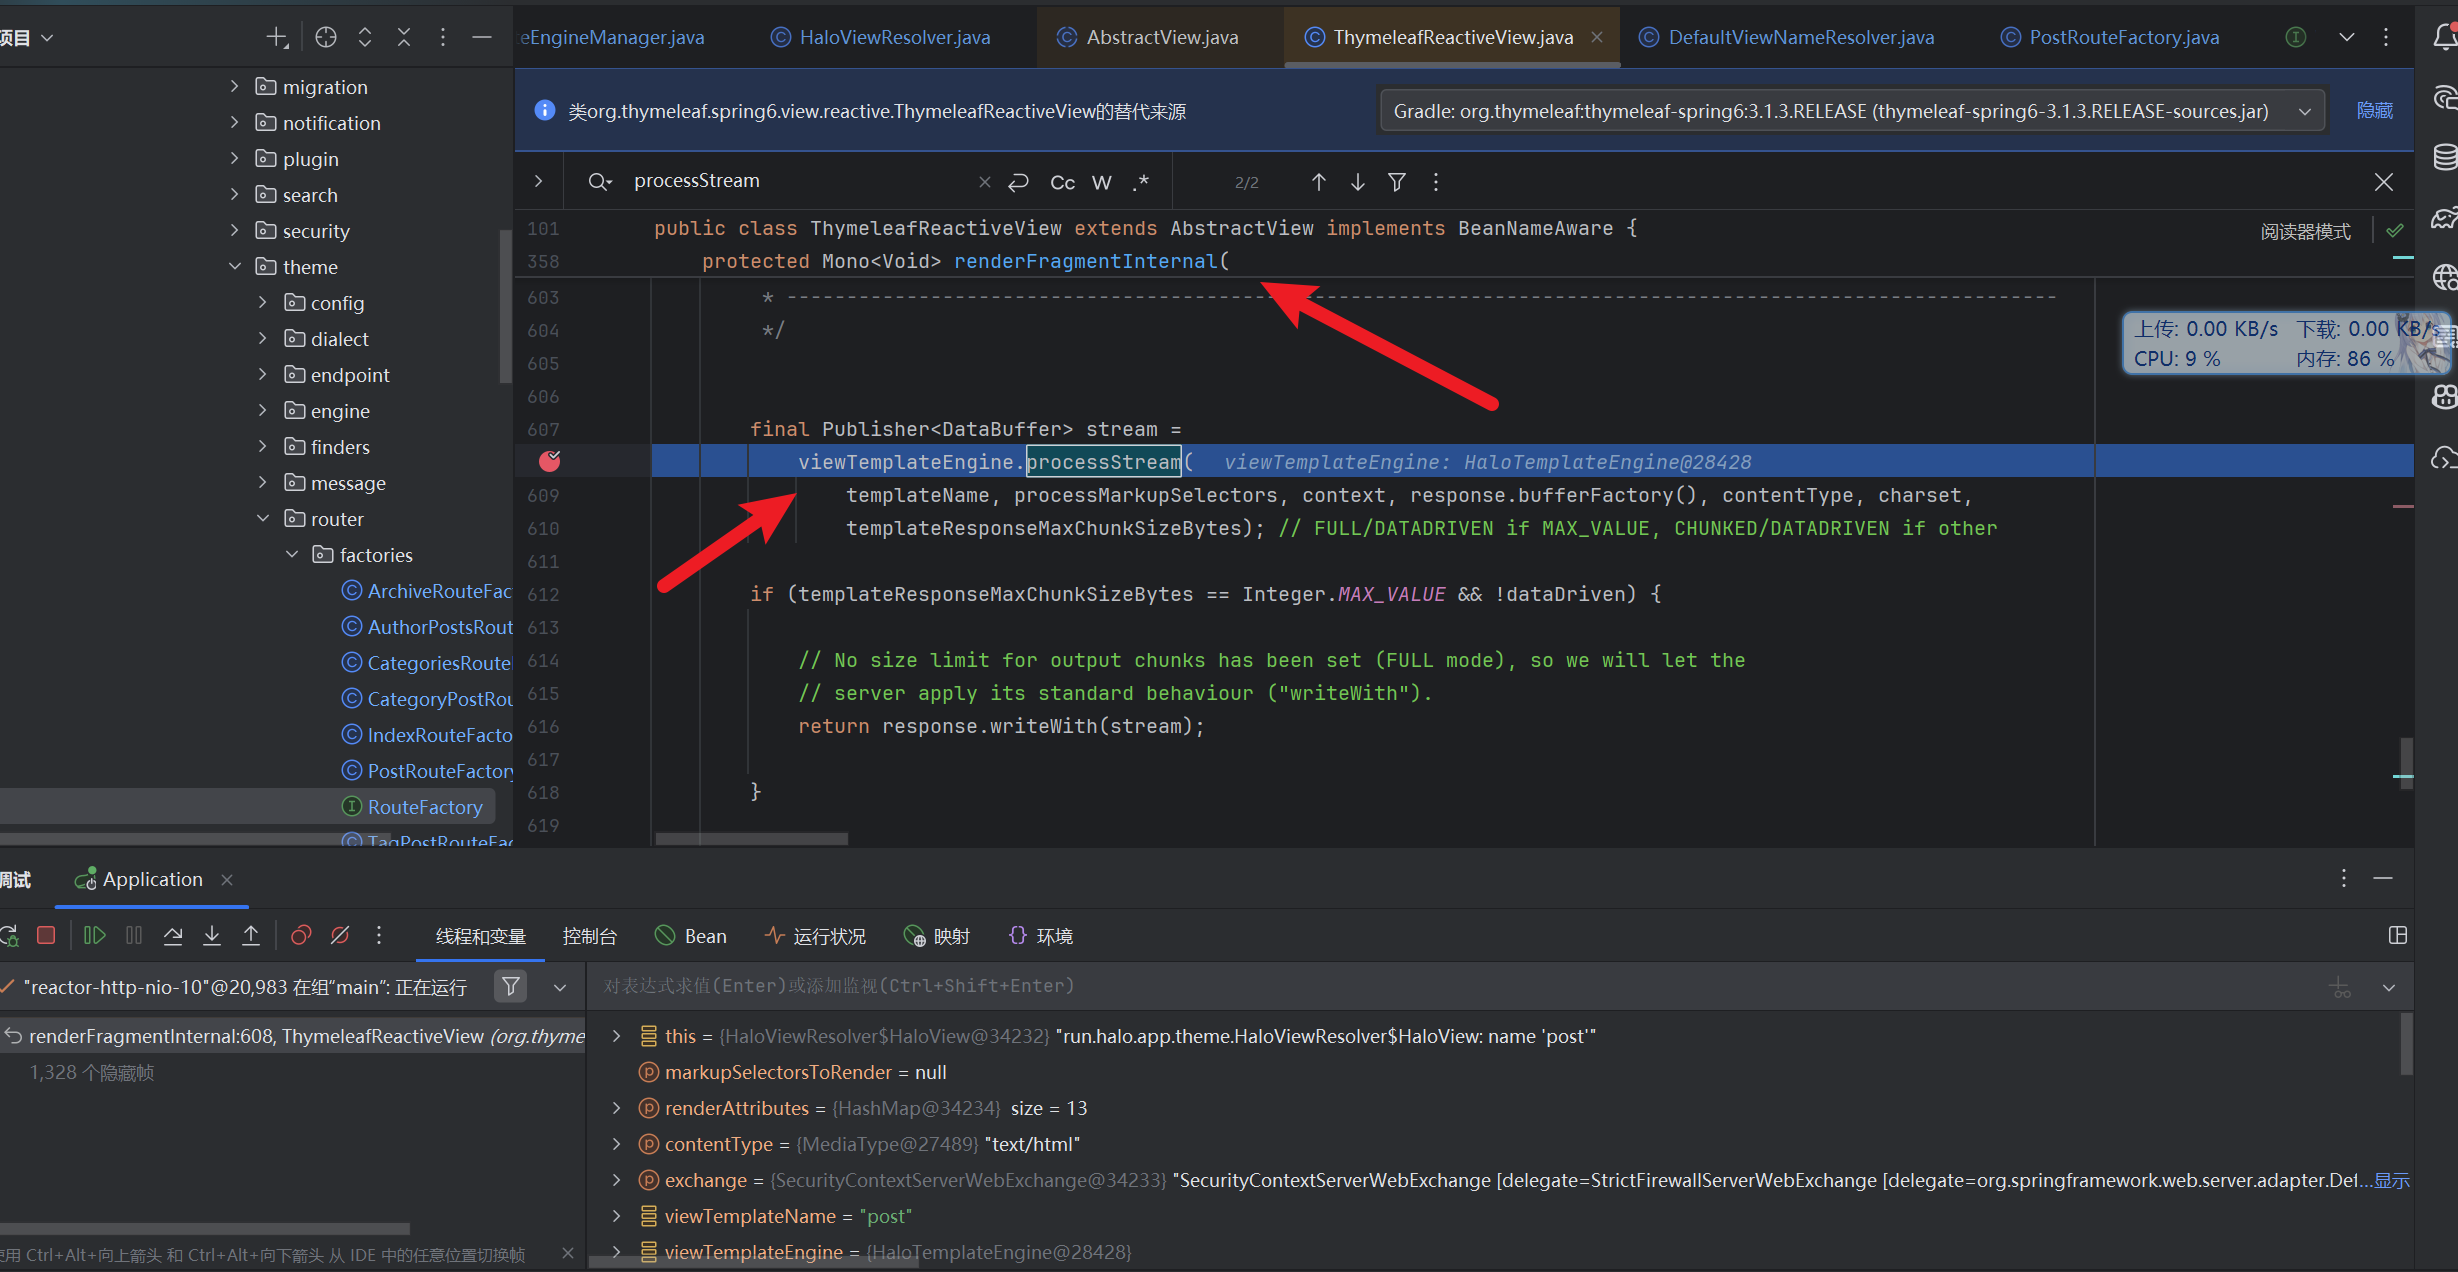
Task: Toggle Regex search option
Action: 1141,182
